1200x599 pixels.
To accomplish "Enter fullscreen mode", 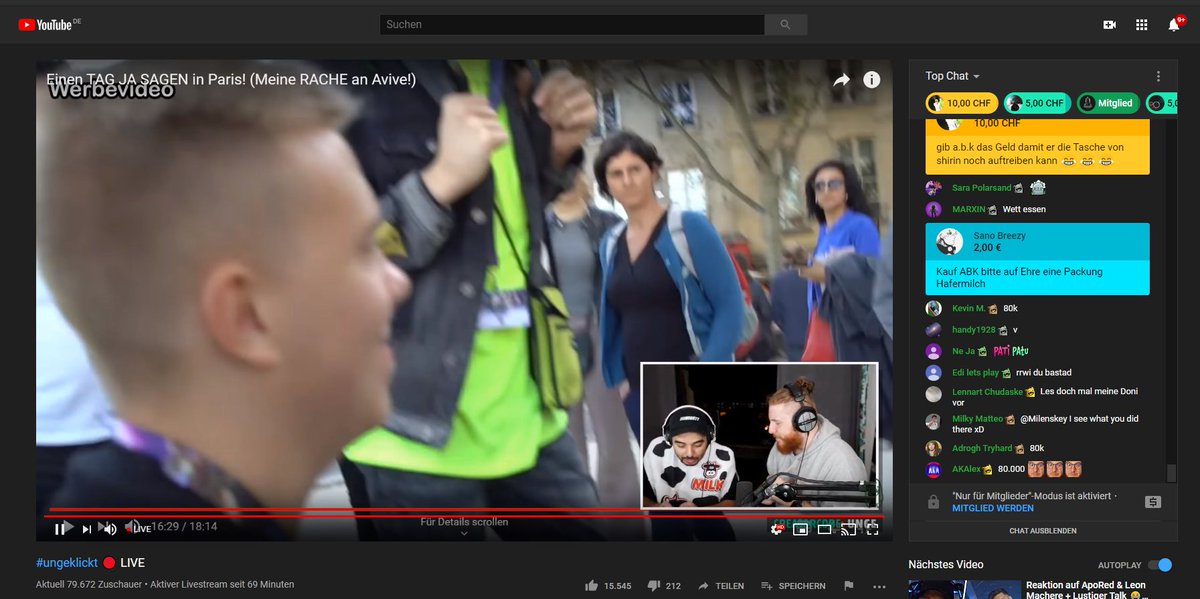I will click(872, 529).
